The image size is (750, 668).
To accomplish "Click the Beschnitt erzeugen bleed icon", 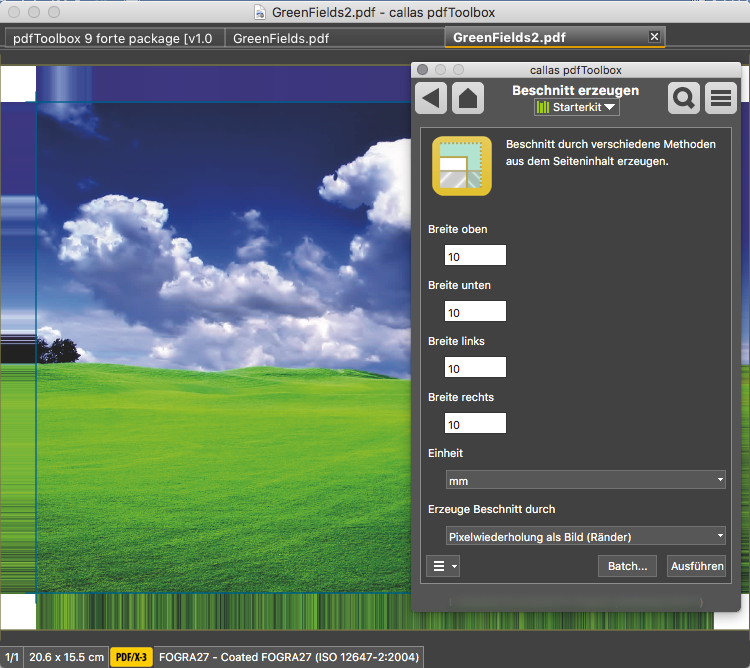I will 462,166.
